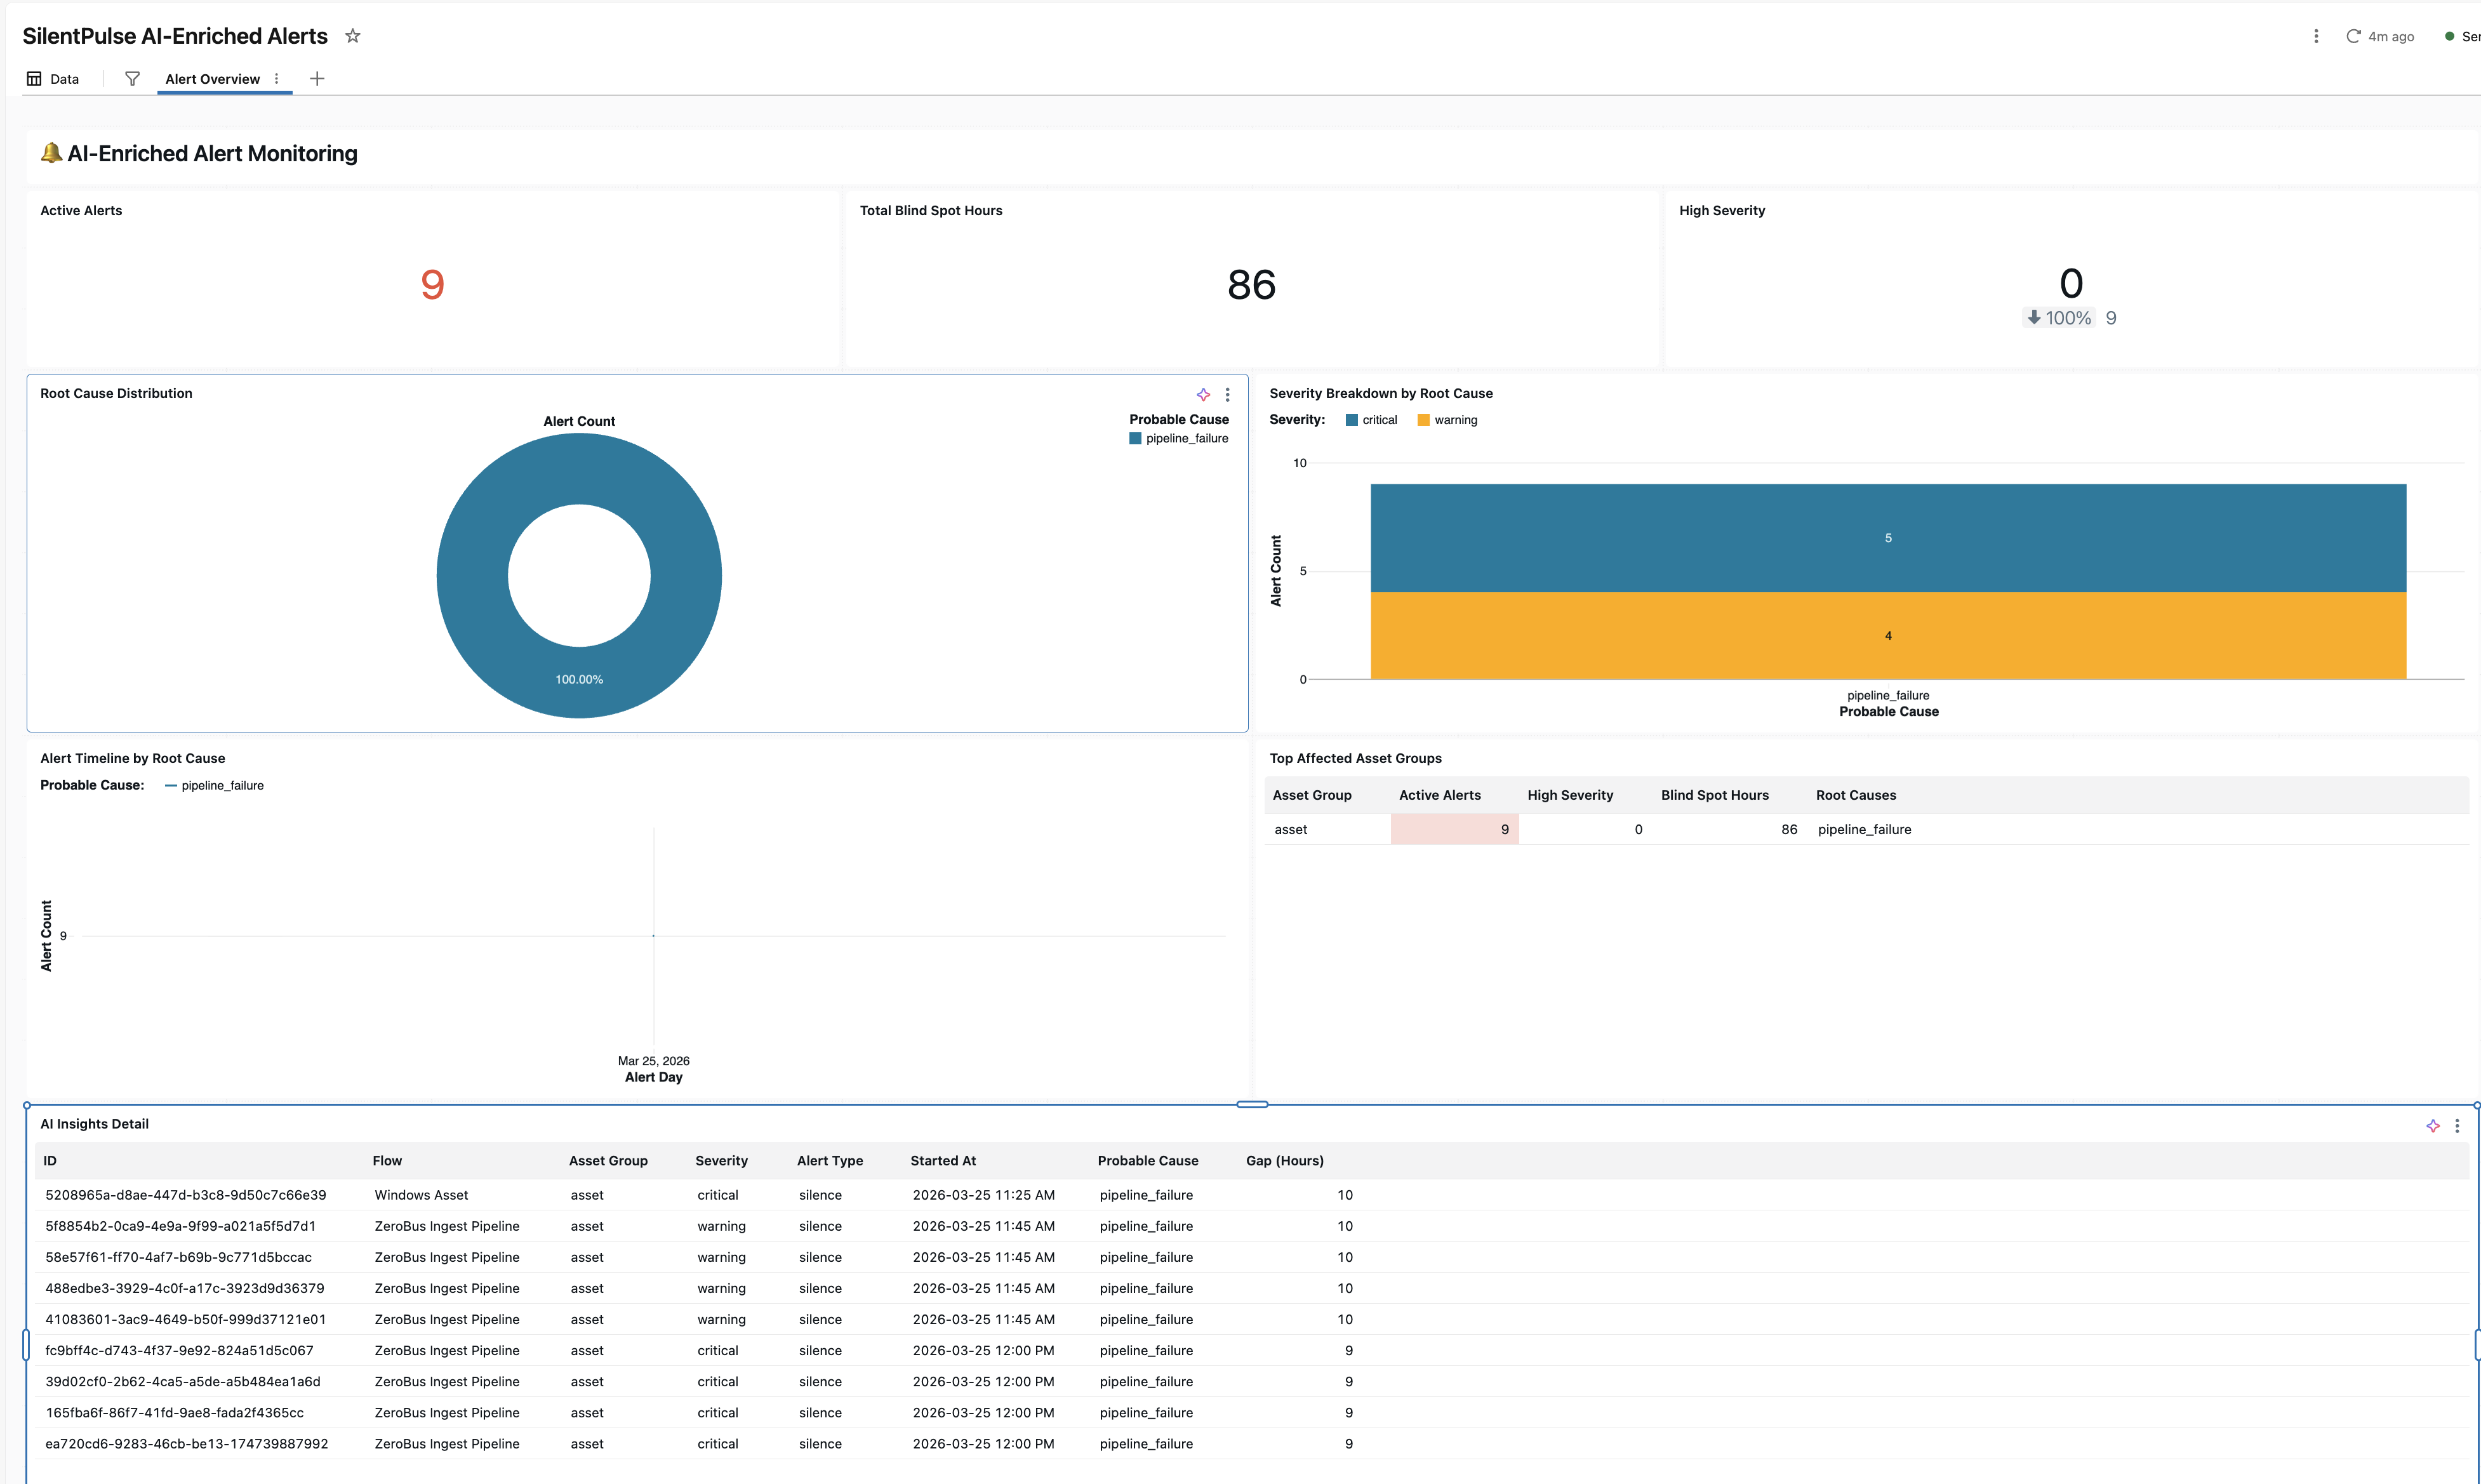Viewport: 2481px width, 1484px height.
Task: Click the dashboard title SilentPulse AI-Enriched Alerts
Action: point(175,36)
